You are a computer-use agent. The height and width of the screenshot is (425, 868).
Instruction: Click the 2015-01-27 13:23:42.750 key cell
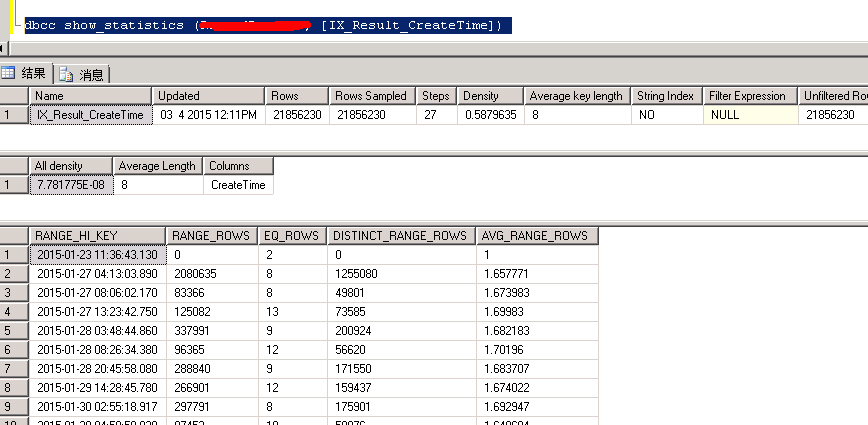click(97, 312)
